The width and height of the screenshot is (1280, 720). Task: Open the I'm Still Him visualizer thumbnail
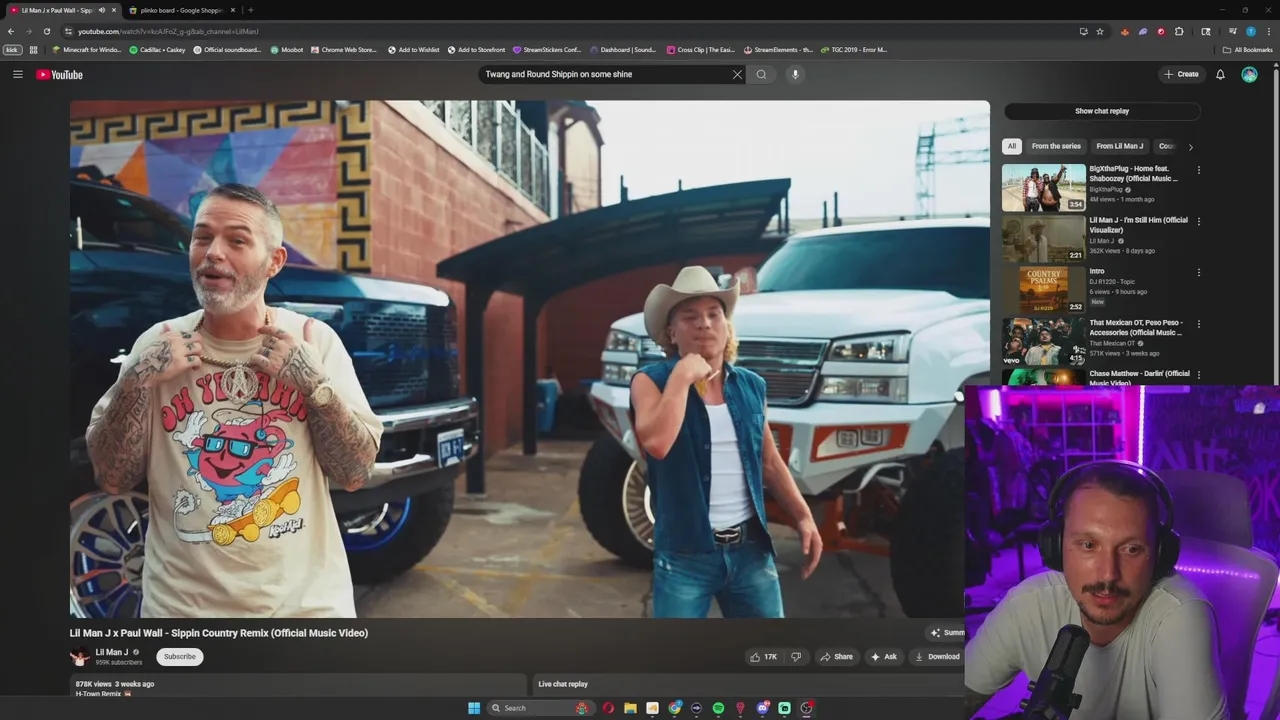click(1043, 239)
